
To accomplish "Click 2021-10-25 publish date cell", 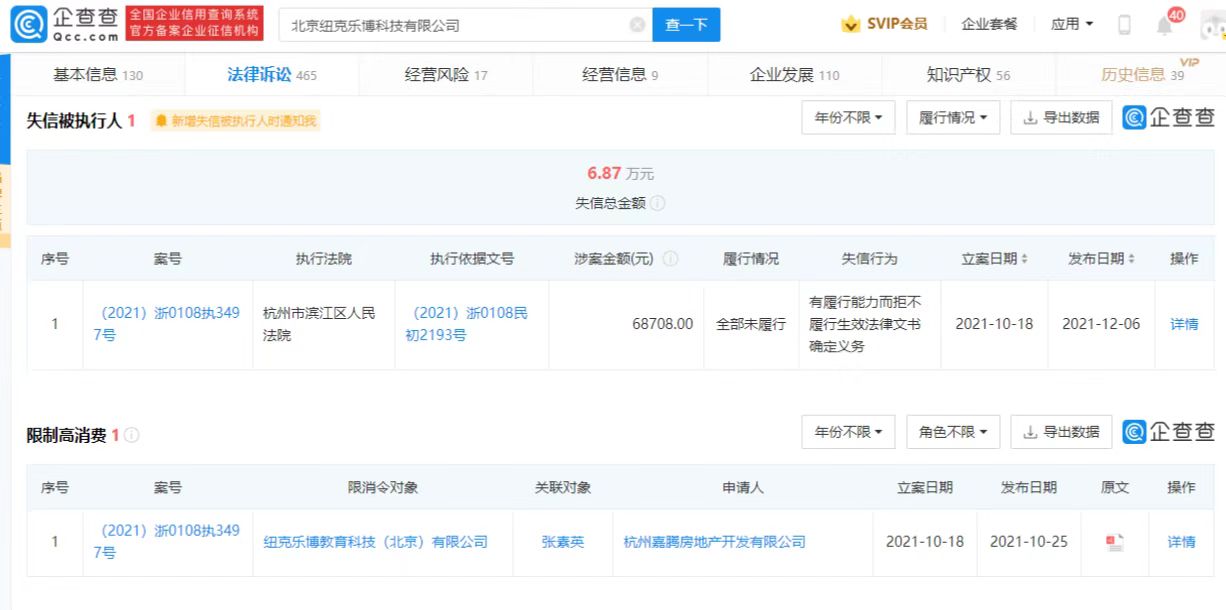I will pyautogui.click(x=1029, y=542).
